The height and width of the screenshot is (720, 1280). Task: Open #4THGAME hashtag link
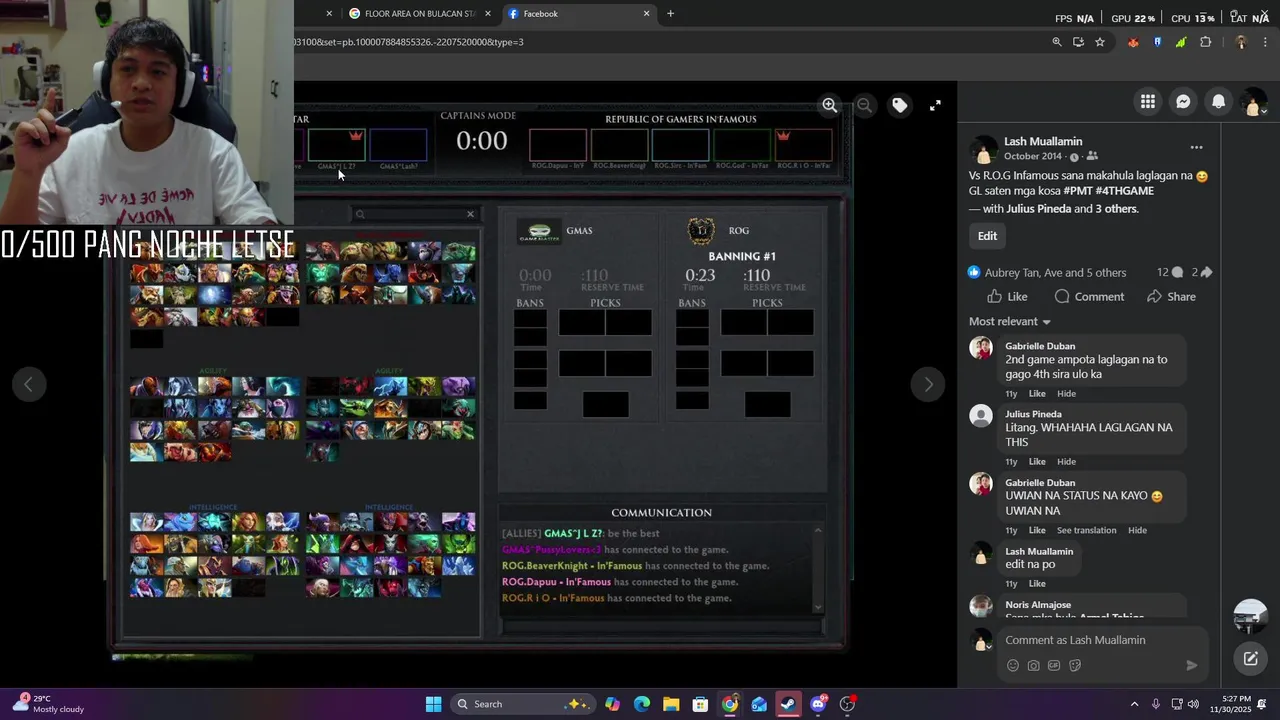(1125, 191)
